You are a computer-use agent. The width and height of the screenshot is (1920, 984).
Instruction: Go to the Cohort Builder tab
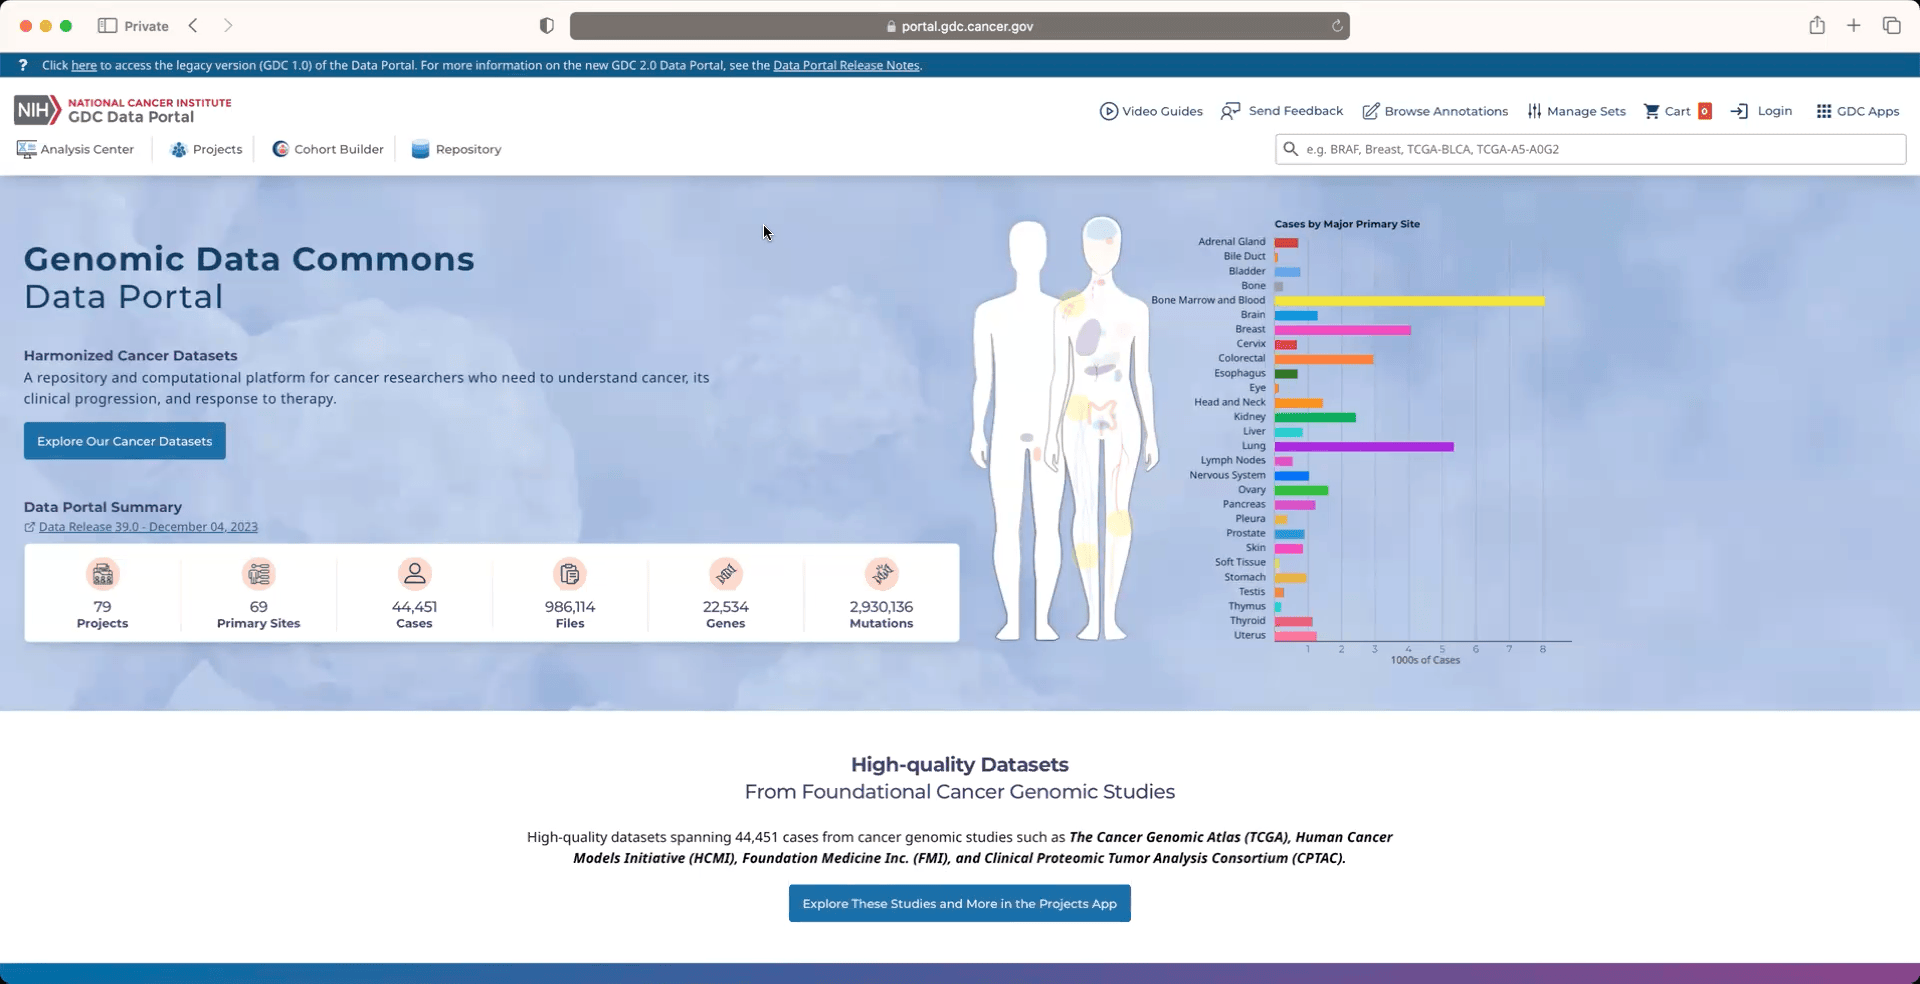point(328,149)
